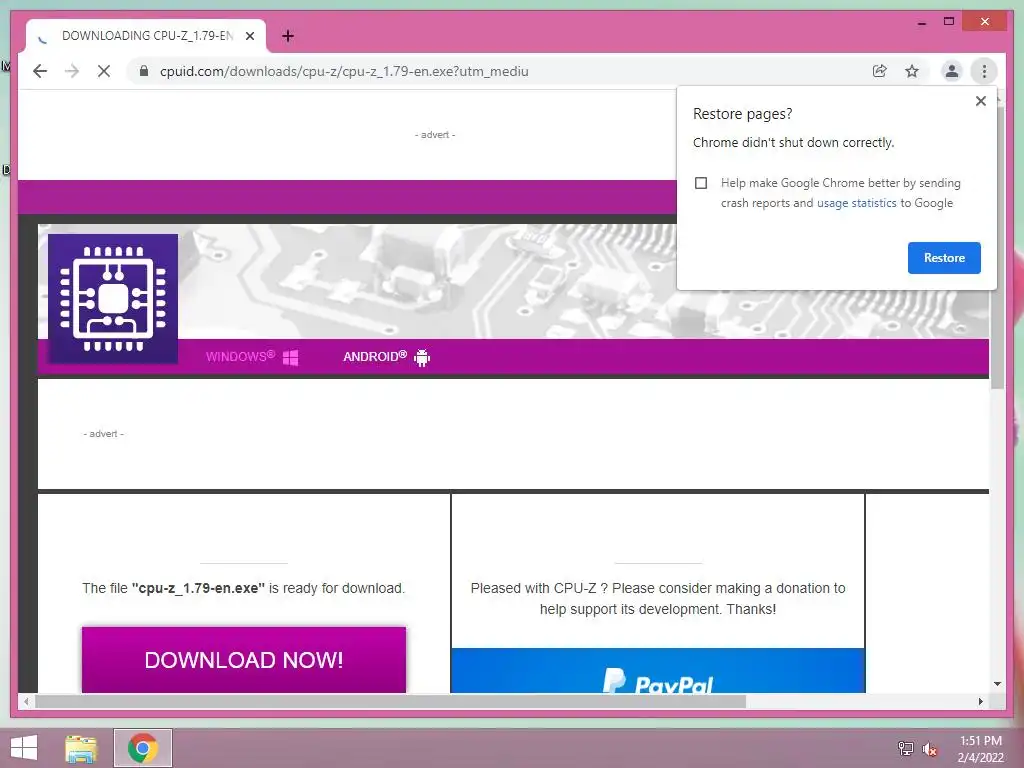
Task: Click the scroll right arrow
Action: (980, 701)
